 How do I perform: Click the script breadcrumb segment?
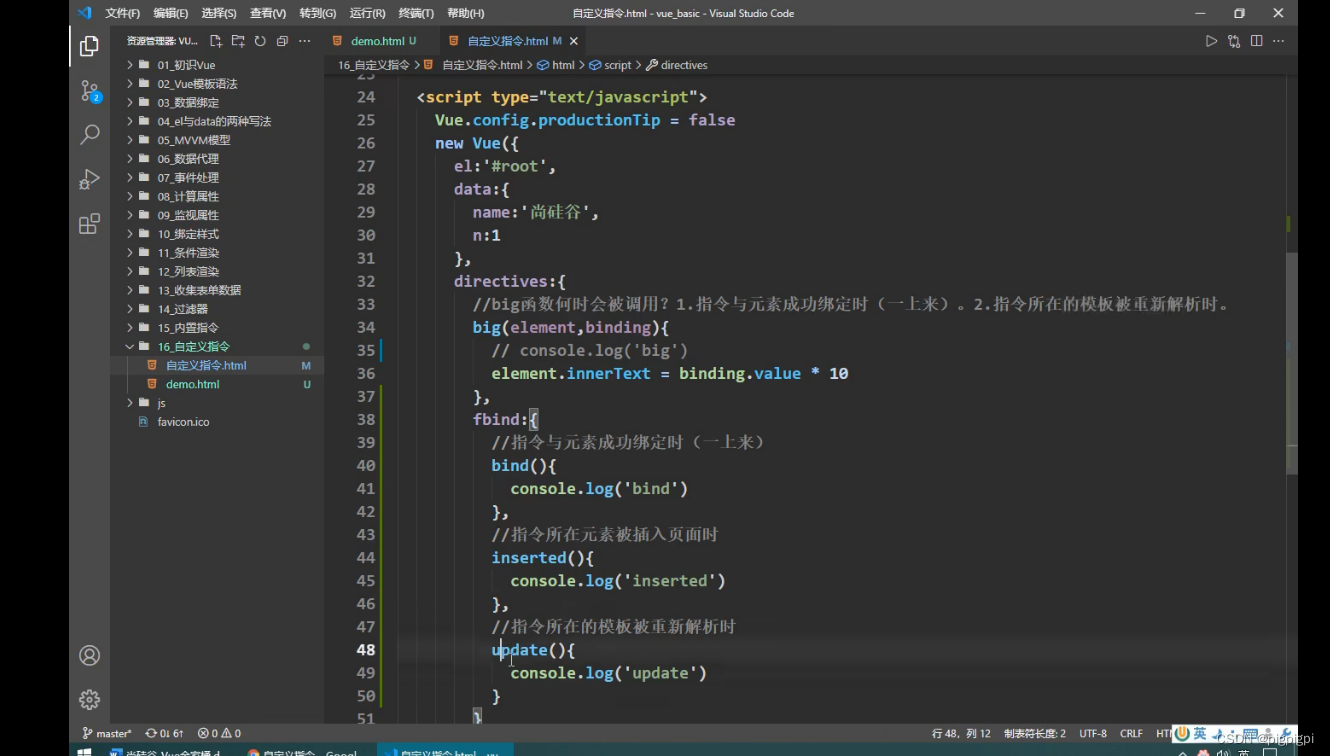point(611,65)
